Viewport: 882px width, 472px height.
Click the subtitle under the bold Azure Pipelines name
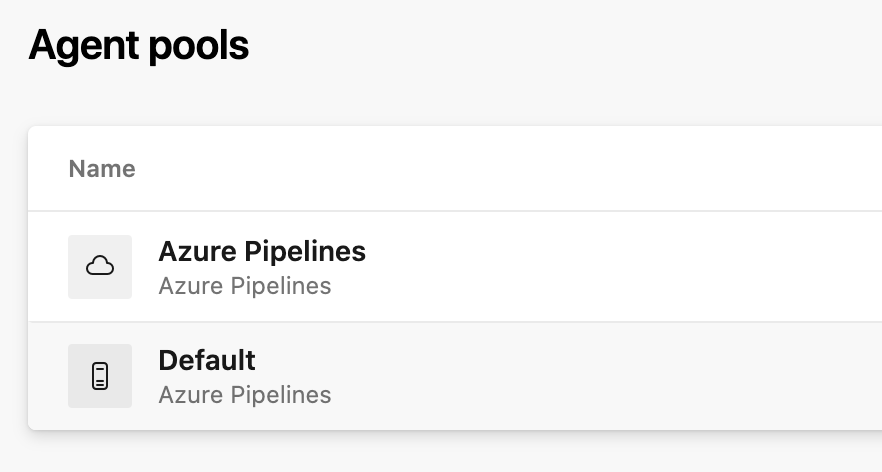[245, 286]
